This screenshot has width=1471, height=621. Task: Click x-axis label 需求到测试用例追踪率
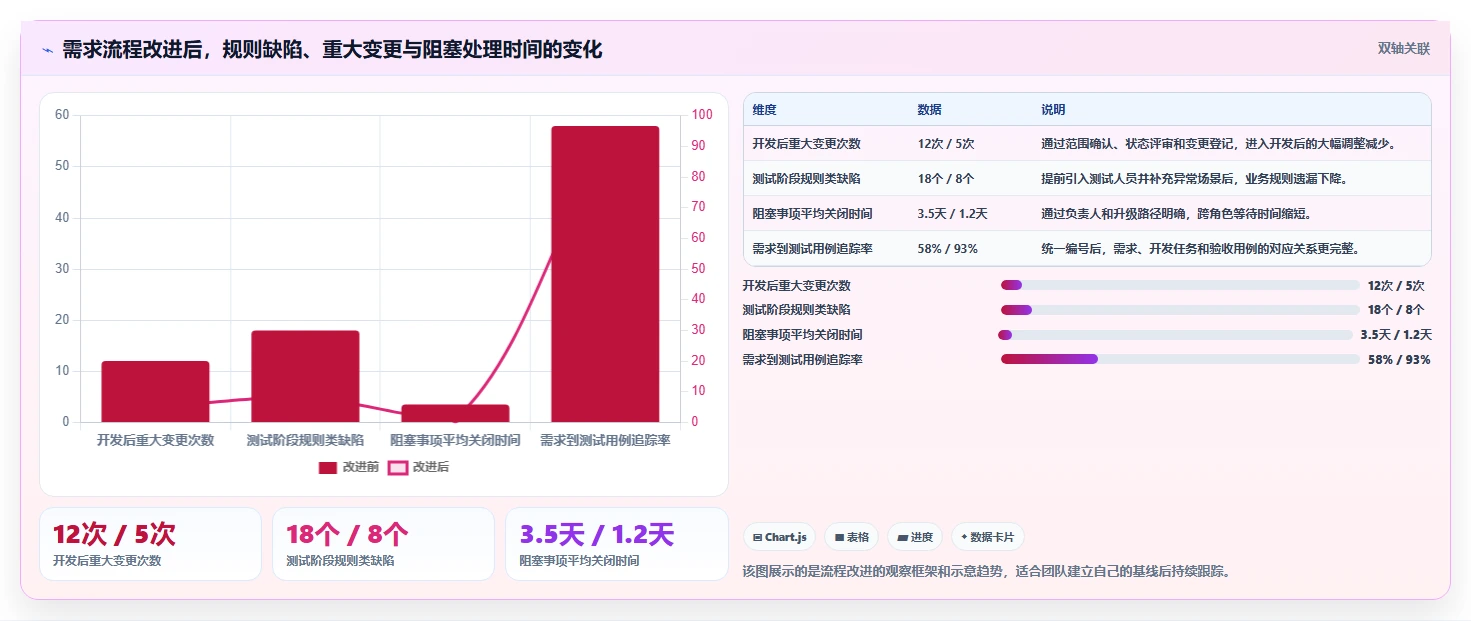[605, 440]
